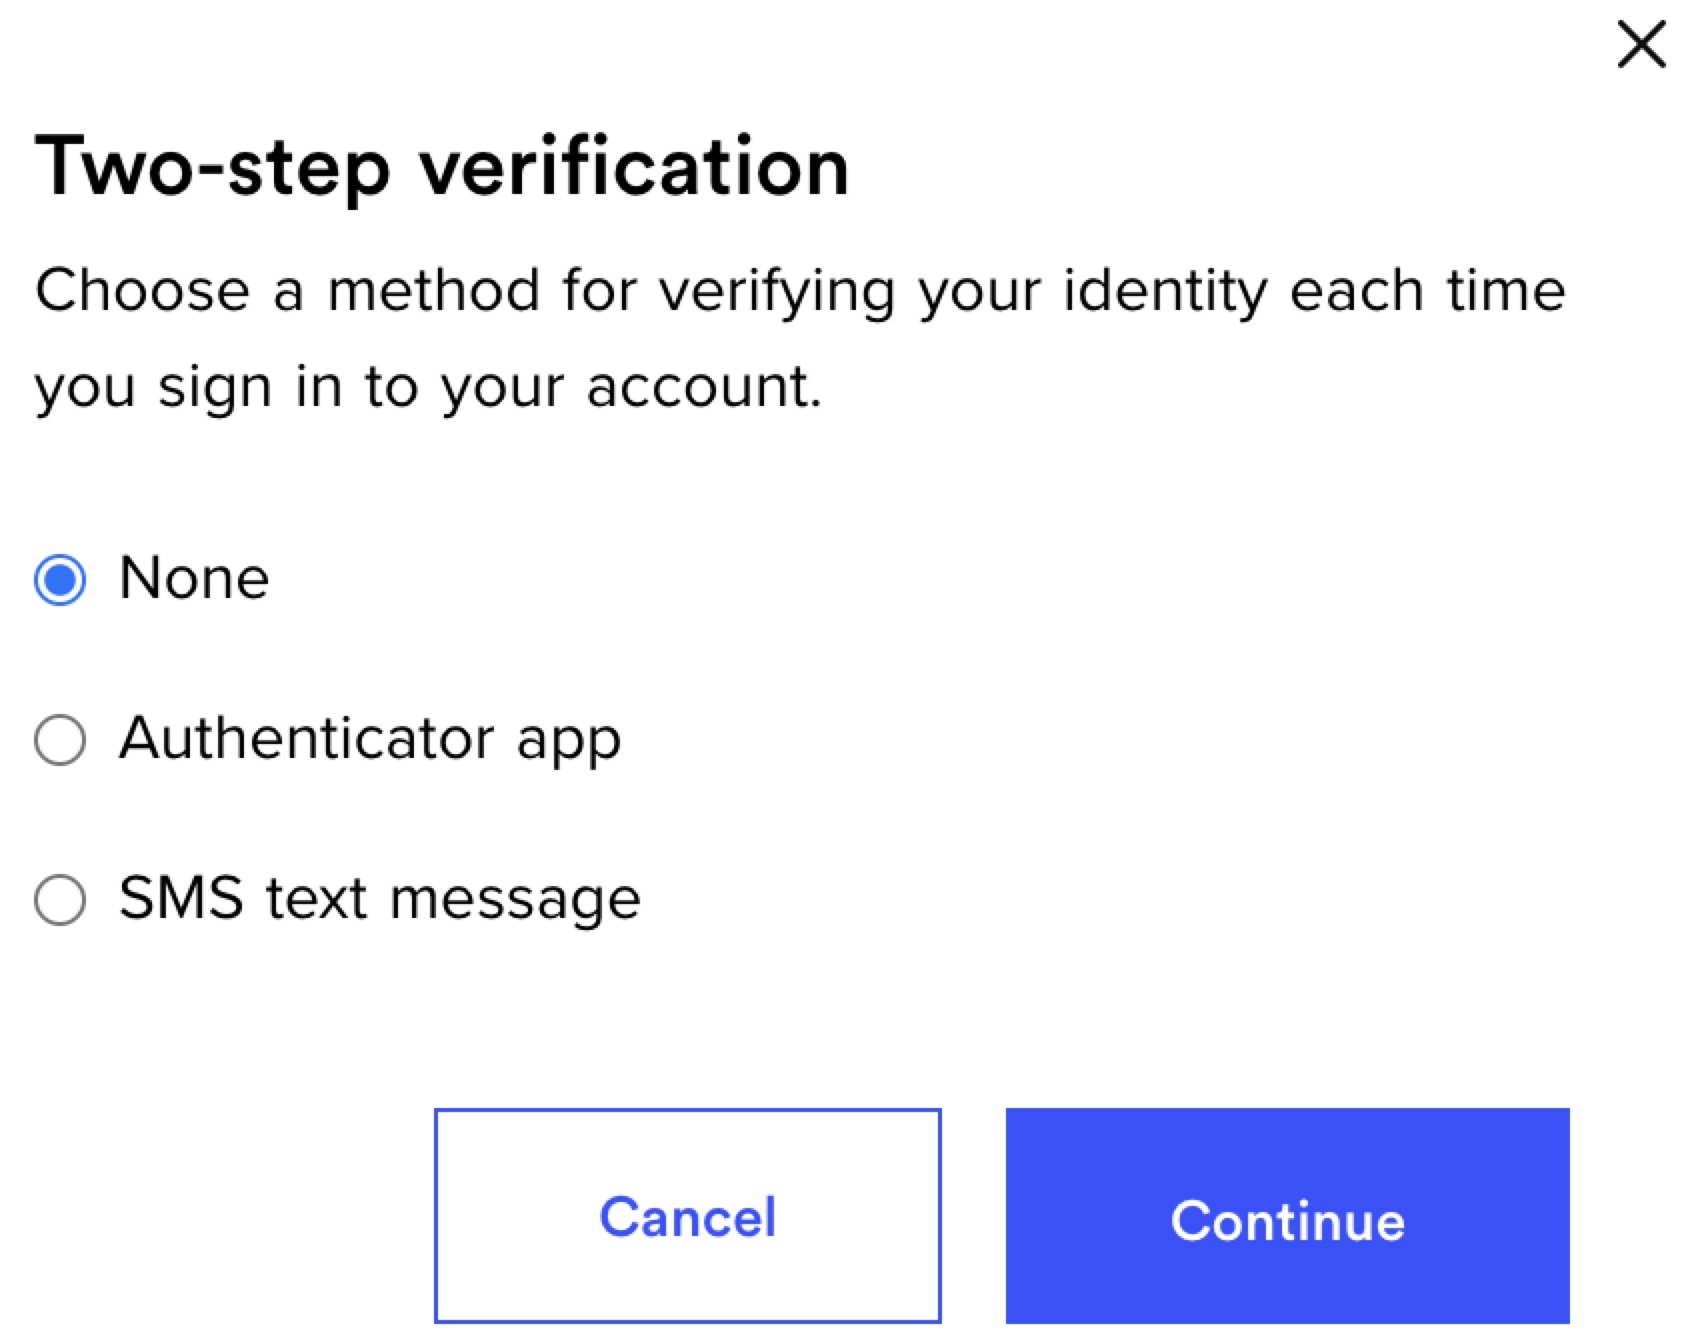Click the filled radio circle beside None

[x=61, y=578]
